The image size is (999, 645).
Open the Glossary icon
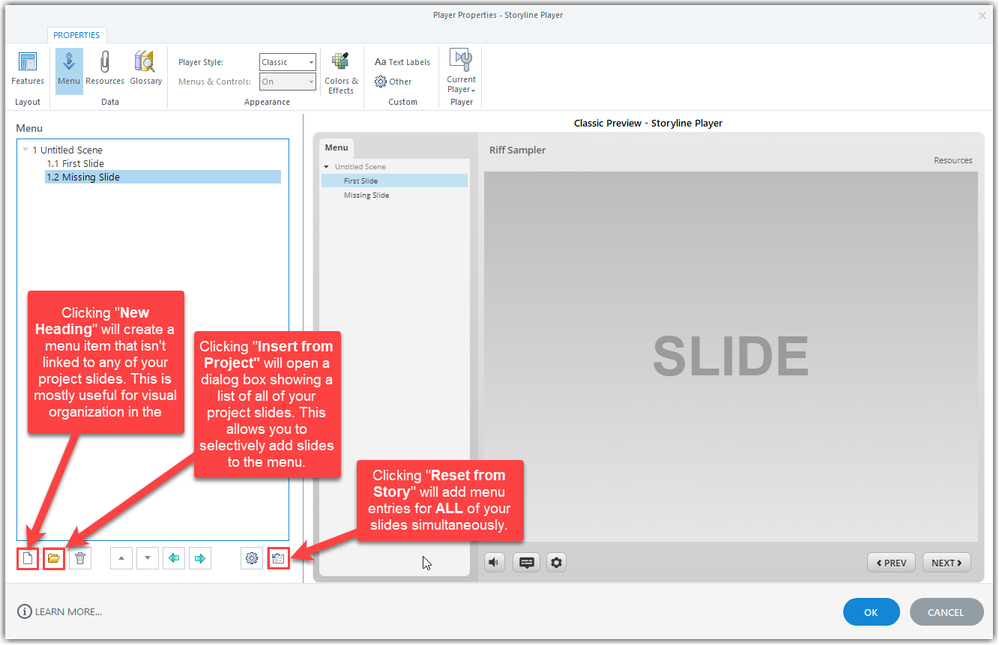[x=146, y=69]
